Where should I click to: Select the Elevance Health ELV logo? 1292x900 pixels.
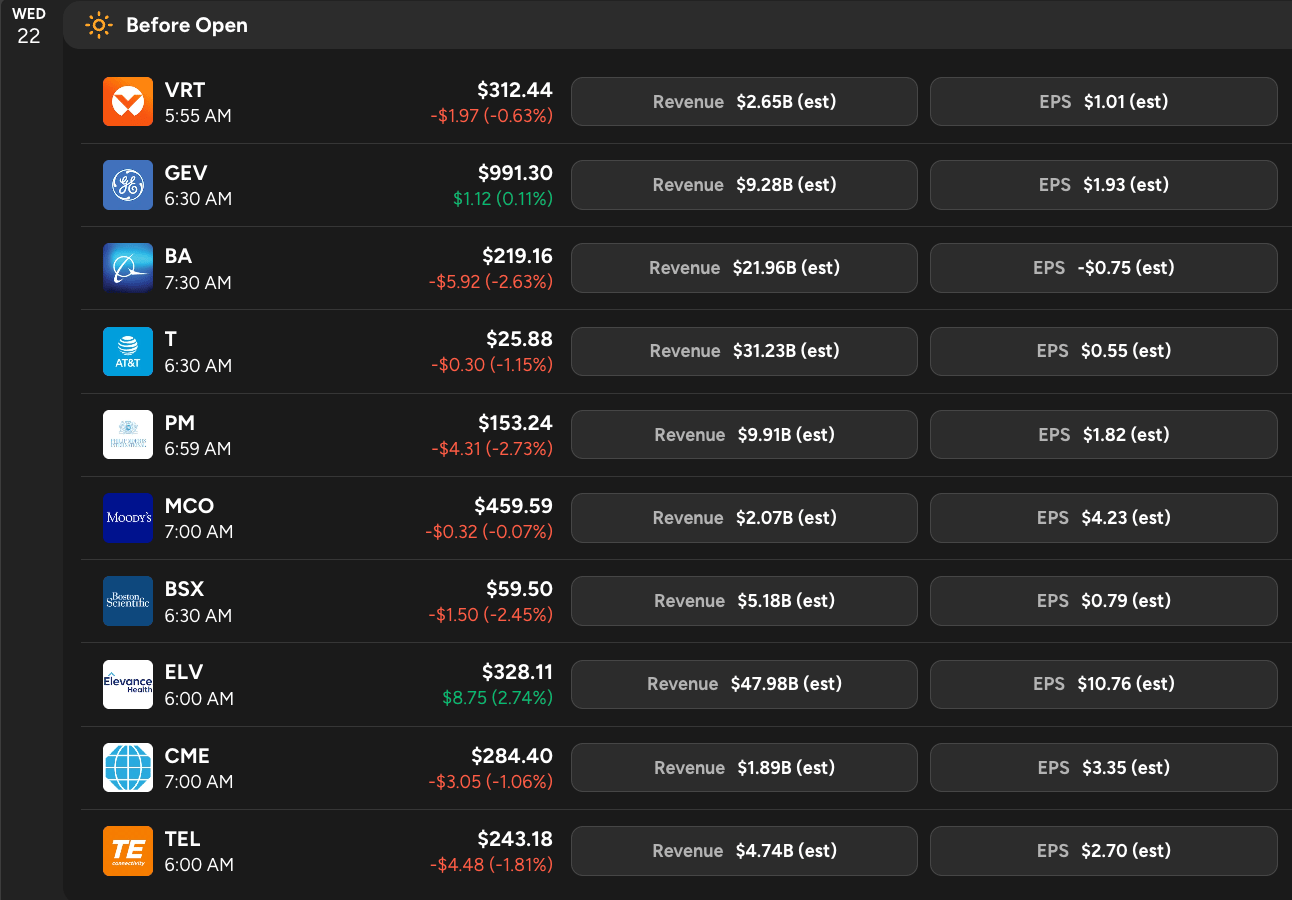click(x=128, y=684)
